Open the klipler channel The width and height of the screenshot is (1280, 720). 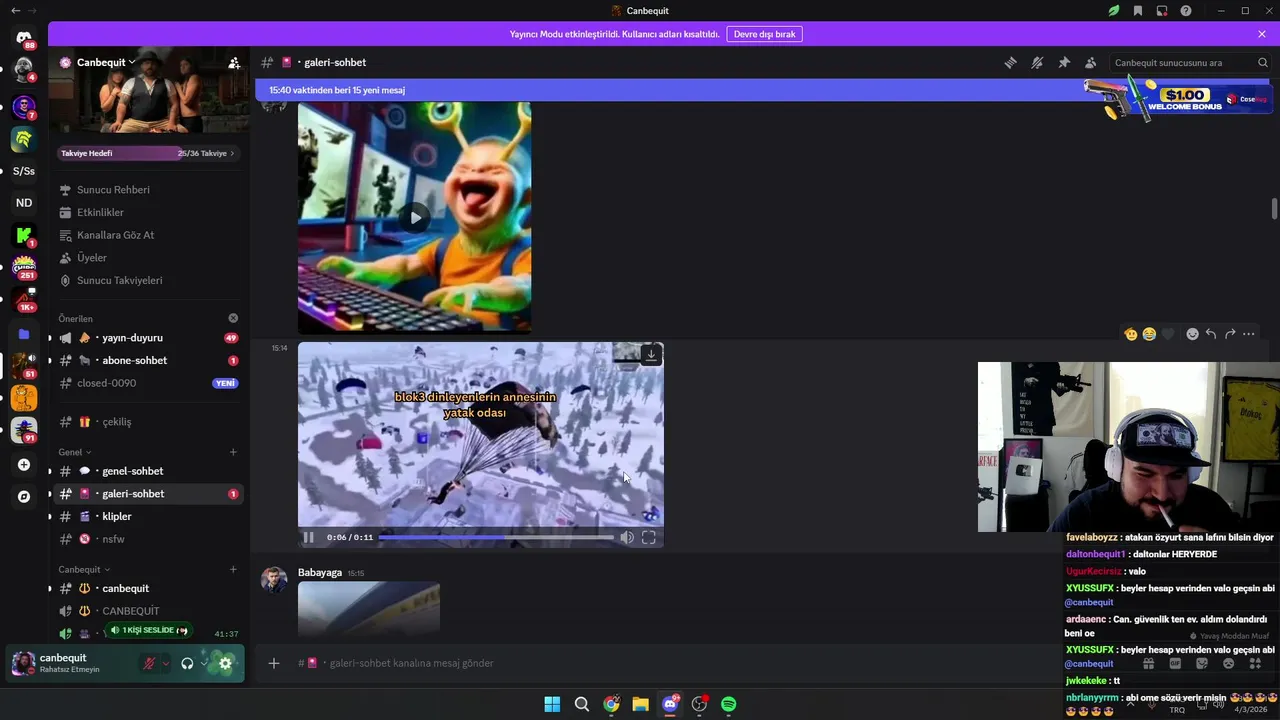coord(148,517)
